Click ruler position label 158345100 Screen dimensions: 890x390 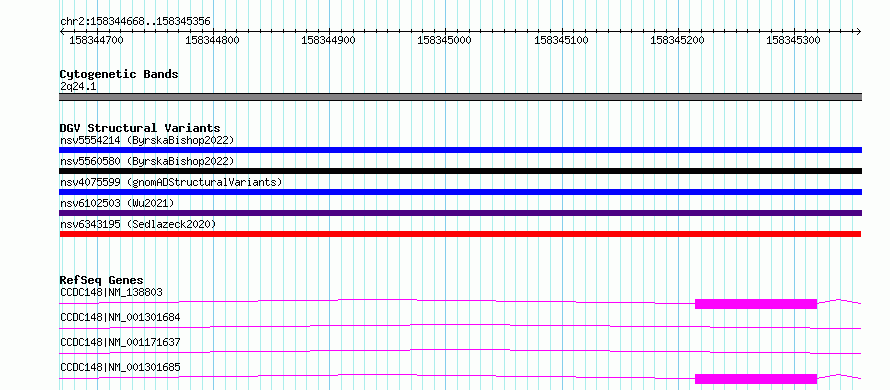tap(561, 40)
